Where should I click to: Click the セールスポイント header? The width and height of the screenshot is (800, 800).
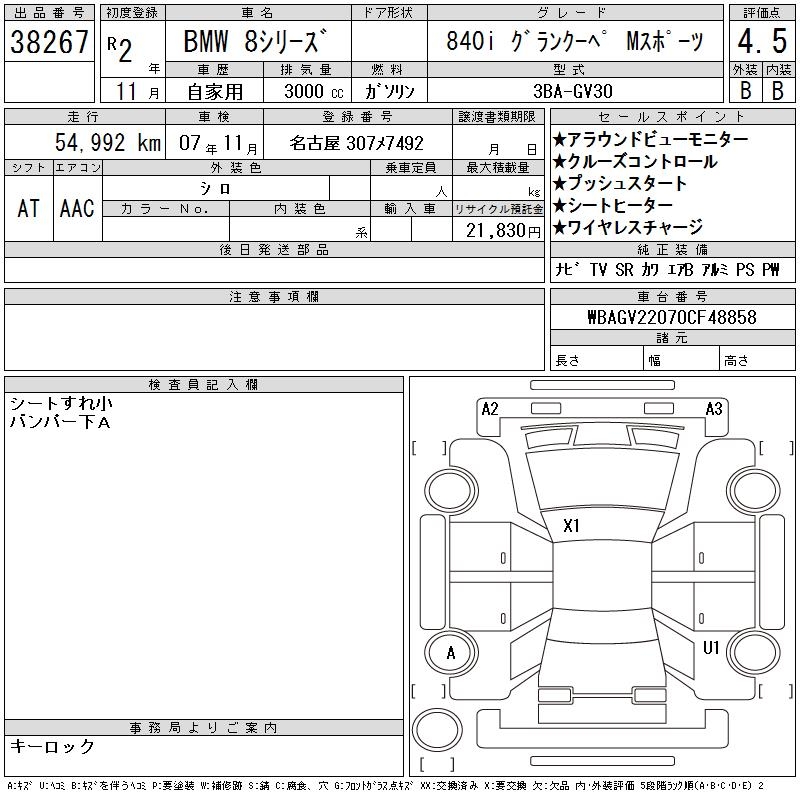click(x=672, y=117)
